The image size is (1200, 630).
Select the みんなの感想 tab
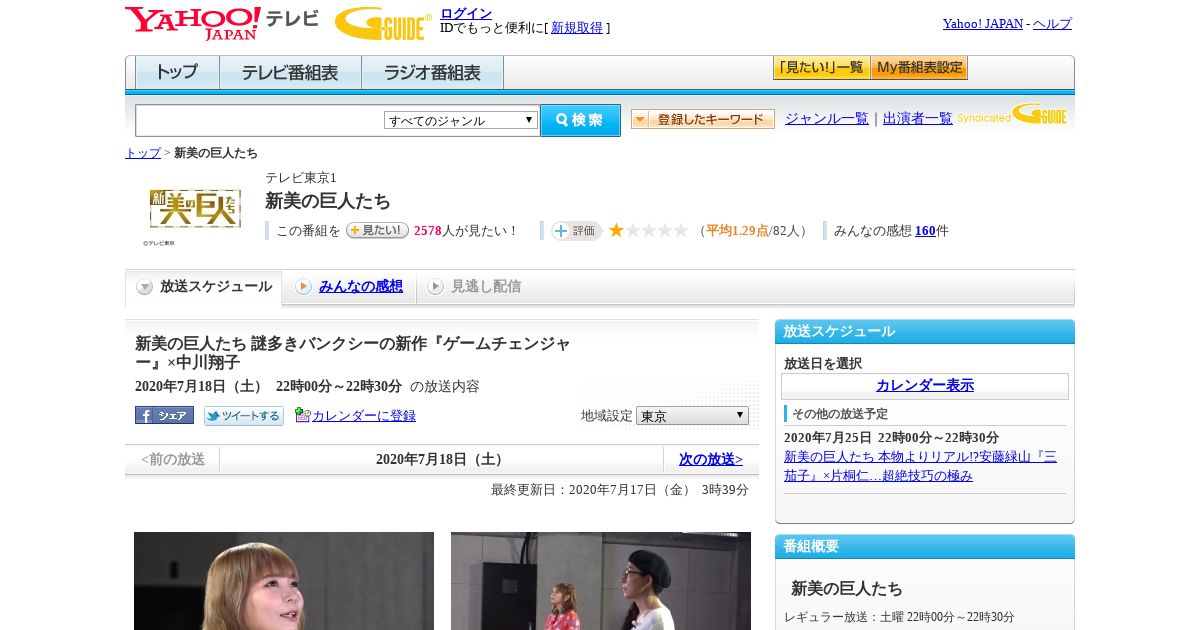click(350, 287)
